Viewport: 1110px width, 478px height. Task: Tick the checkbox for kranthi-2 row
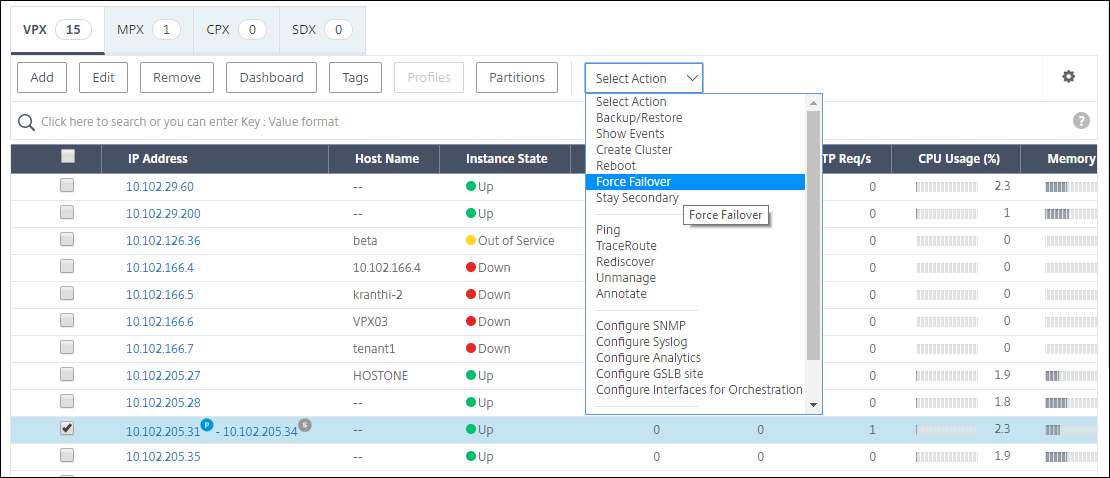pyautogui.click(x=67, y=293)
